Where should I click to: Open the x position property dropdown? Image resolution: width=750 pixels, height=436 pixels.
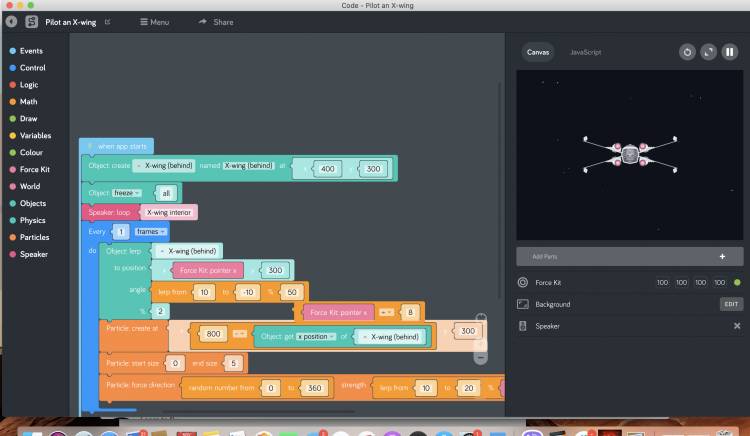[x=316, y=337]
